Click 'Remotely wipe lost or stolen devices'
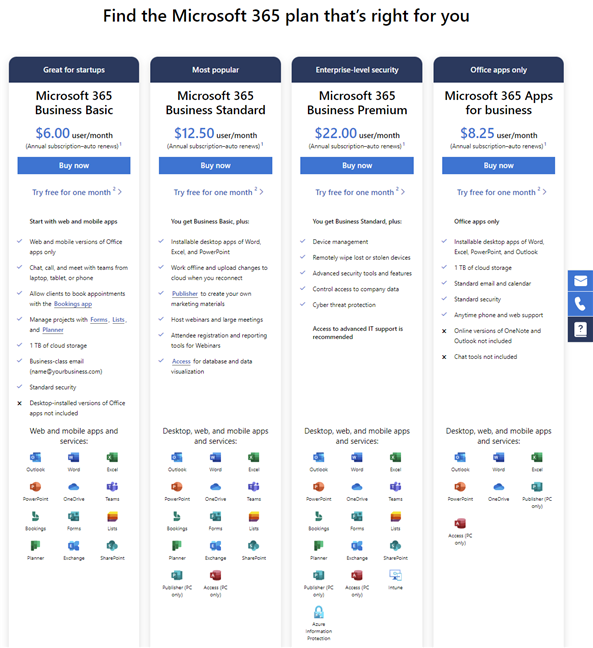Screen dimensions: 593x648 [x=362, y=257]
